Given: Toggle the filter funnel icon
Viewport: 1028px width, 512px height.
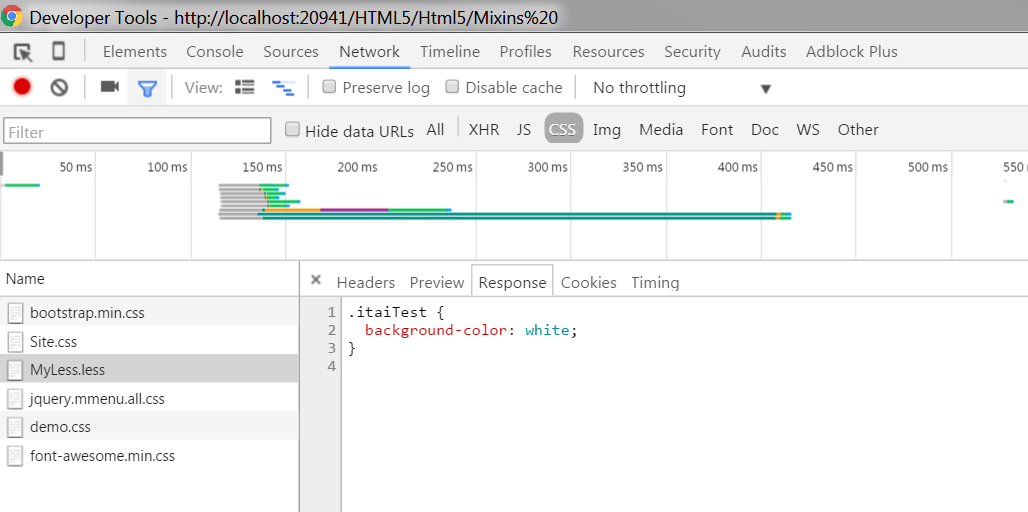Looking at the screenshot, I should (x=147, y=88).
